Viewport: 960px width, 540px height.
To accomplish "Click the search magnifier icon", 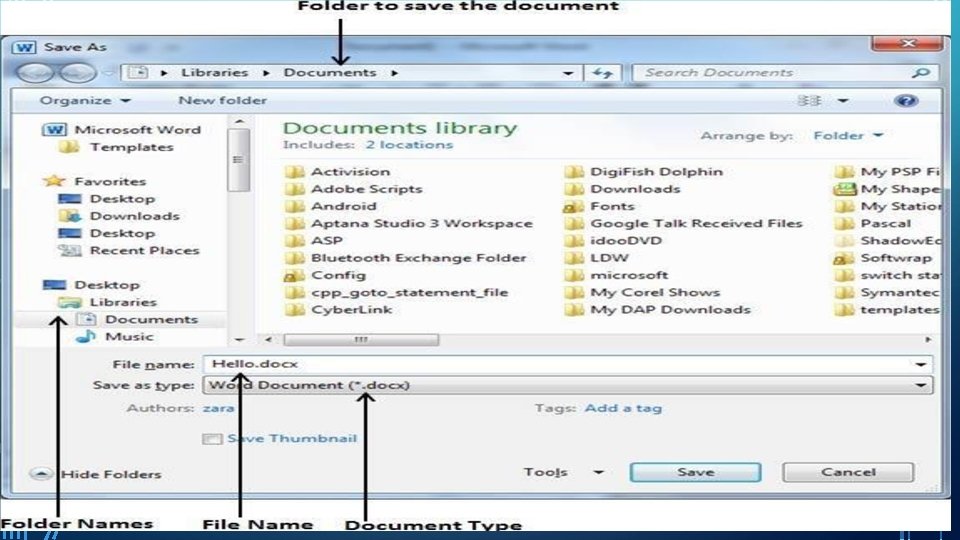I will [x=920, y=72].
